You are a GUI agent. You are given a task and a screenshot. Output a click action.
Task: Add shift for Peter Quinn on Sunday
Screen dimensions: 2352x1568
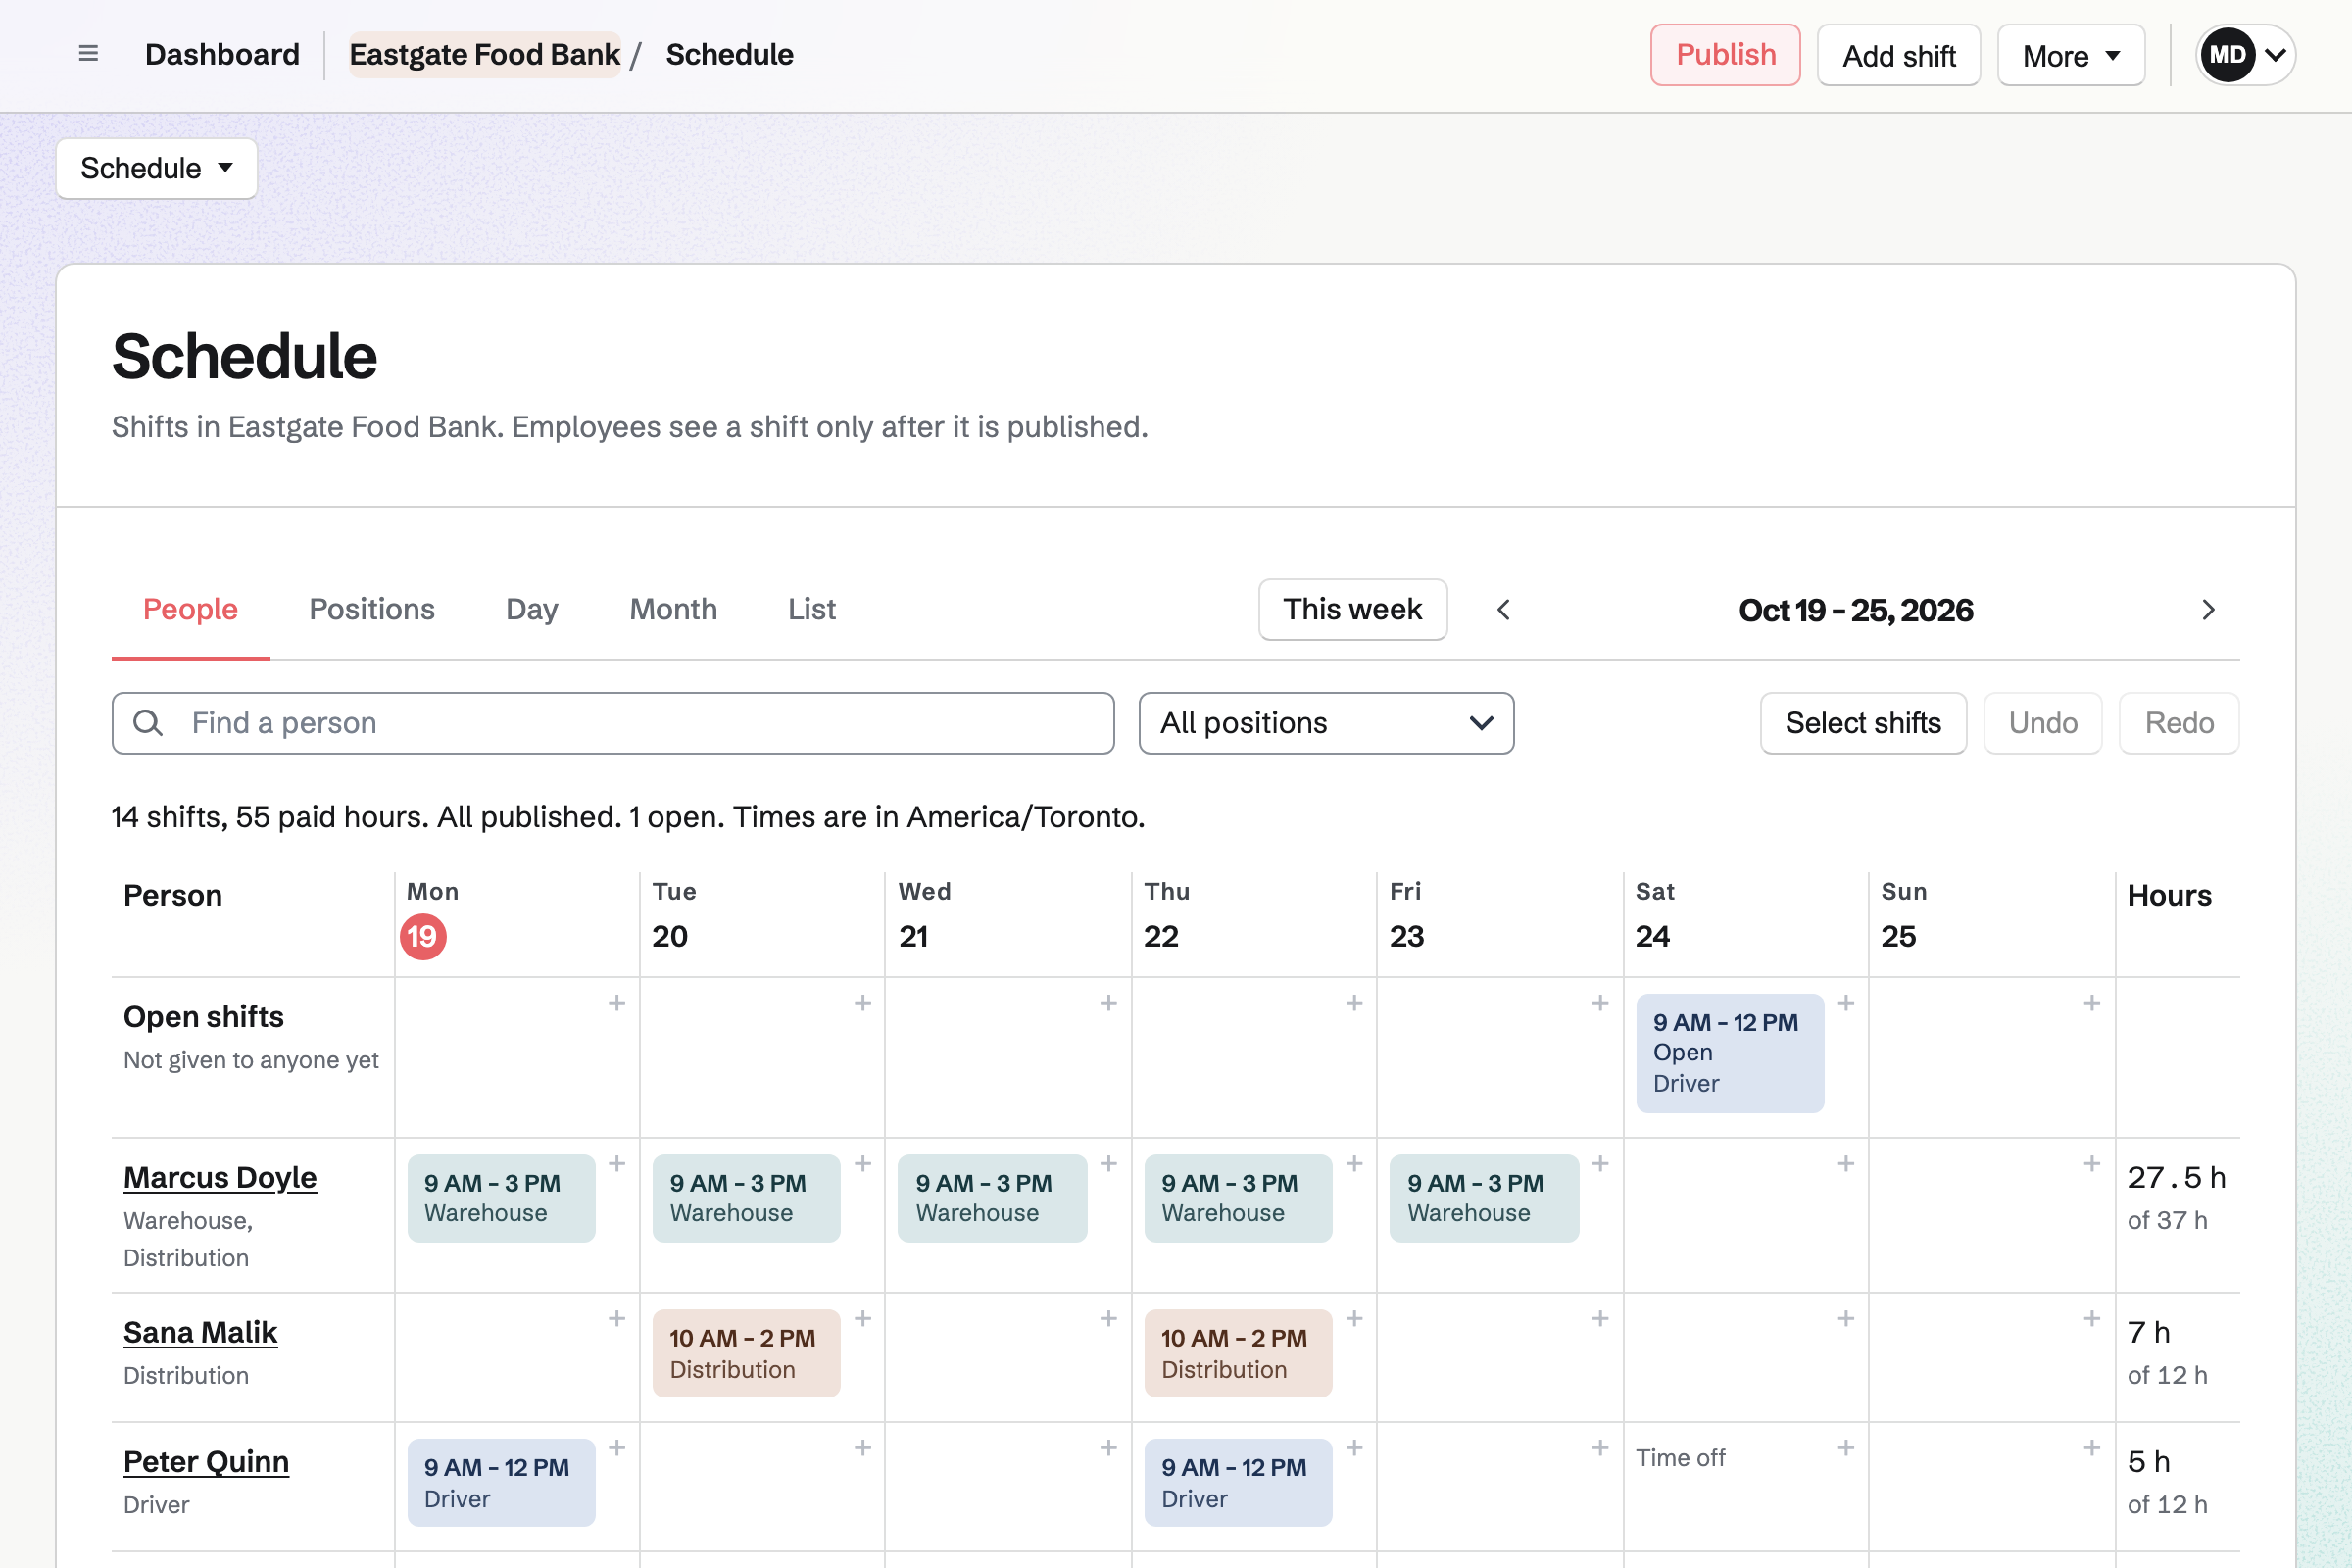click(2091, 1448)
